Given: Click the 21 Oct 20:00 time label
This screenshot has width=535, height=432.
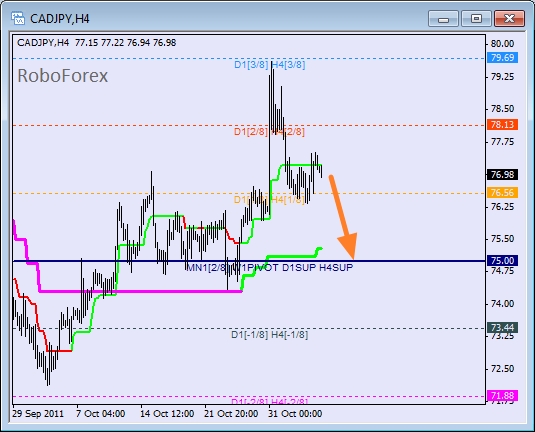Looking at the screenshot, I should [x=231, y=414].
